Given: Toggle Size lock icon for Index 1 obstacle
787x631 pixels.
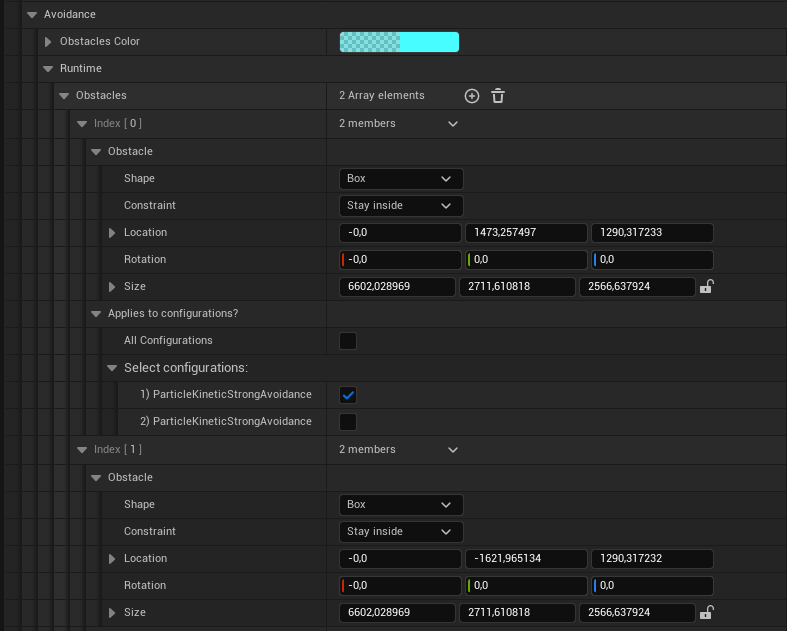Looking at the screenshot, I should click(706, 612).
